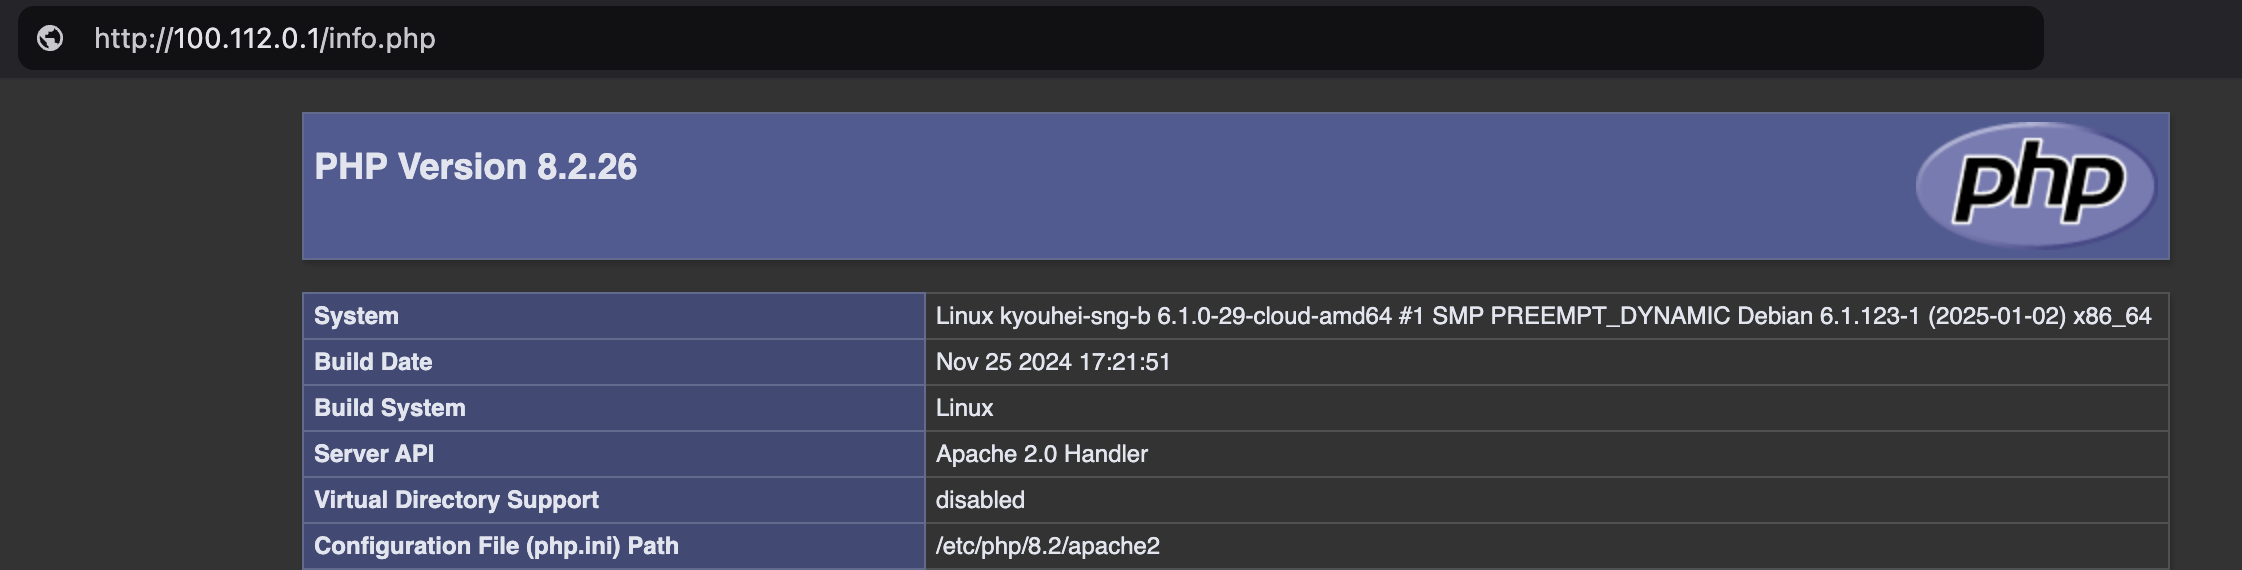2242x570 pixels.
Task: Click the x86_64 architecture text
Action: [x=2111, y=316]
